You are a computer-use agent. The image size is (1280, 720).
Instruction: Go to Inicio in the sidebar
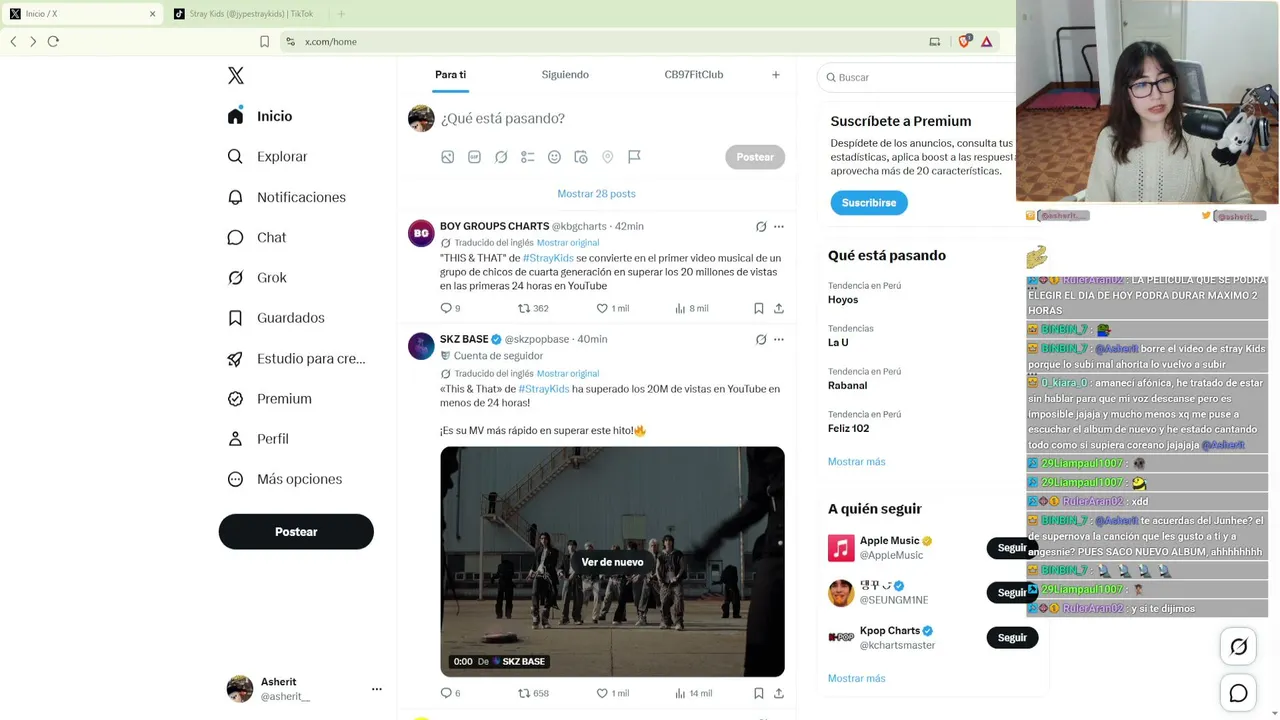[260, 116]
